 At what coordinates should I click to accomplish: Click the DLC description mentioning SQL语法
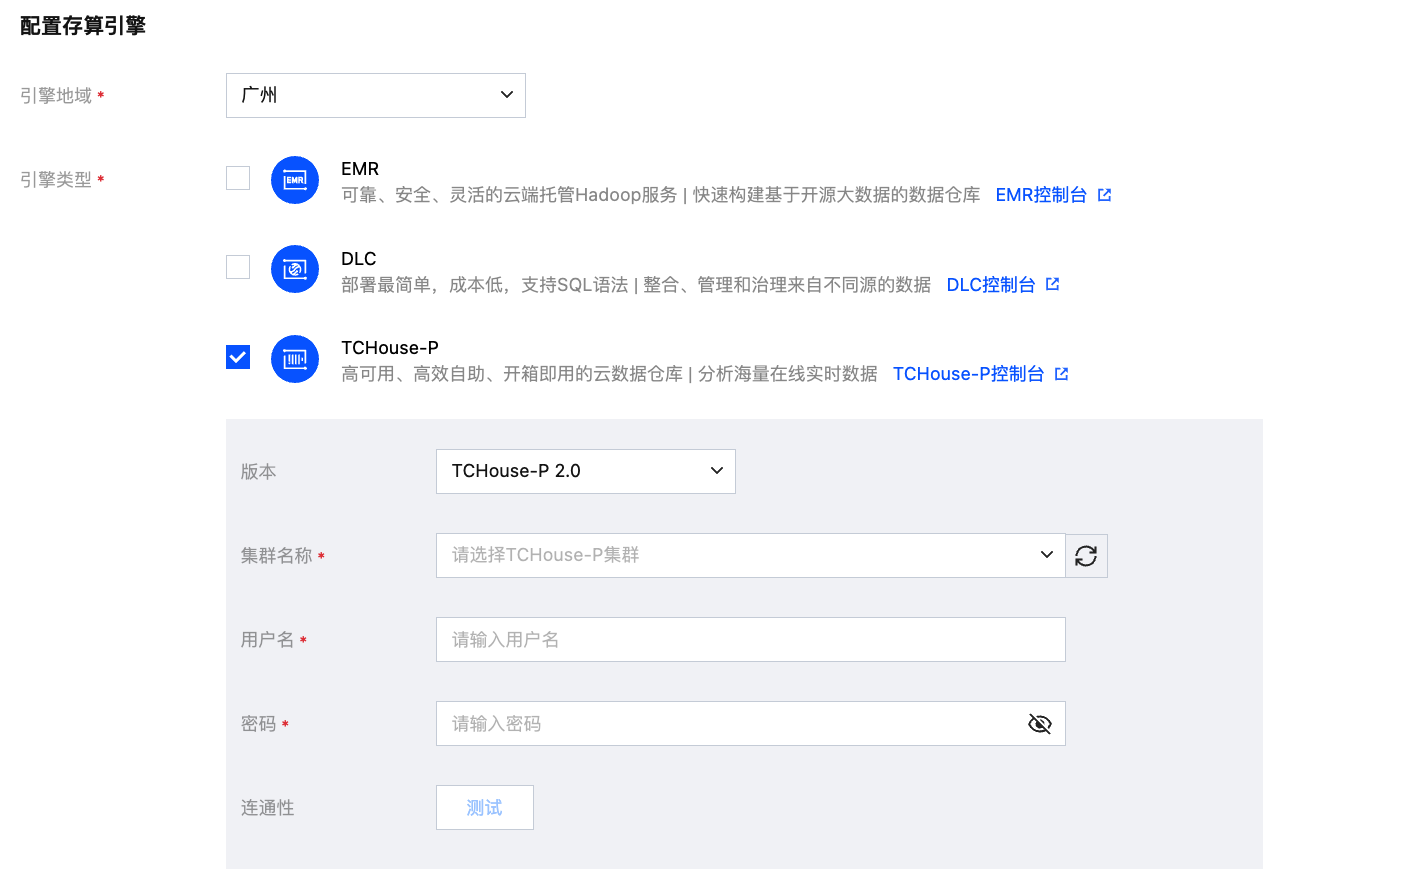coord(636,285)
